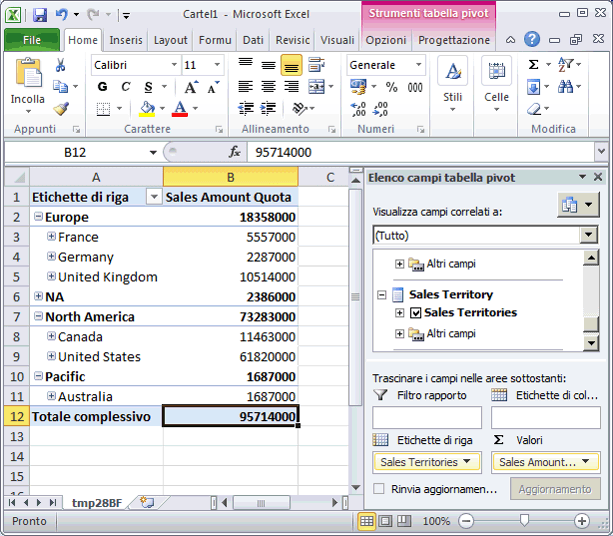The height and width of the screenshot is (536, 613).
Task: Switch to the Dati ribbon tab
Action: tap(253, 40)
